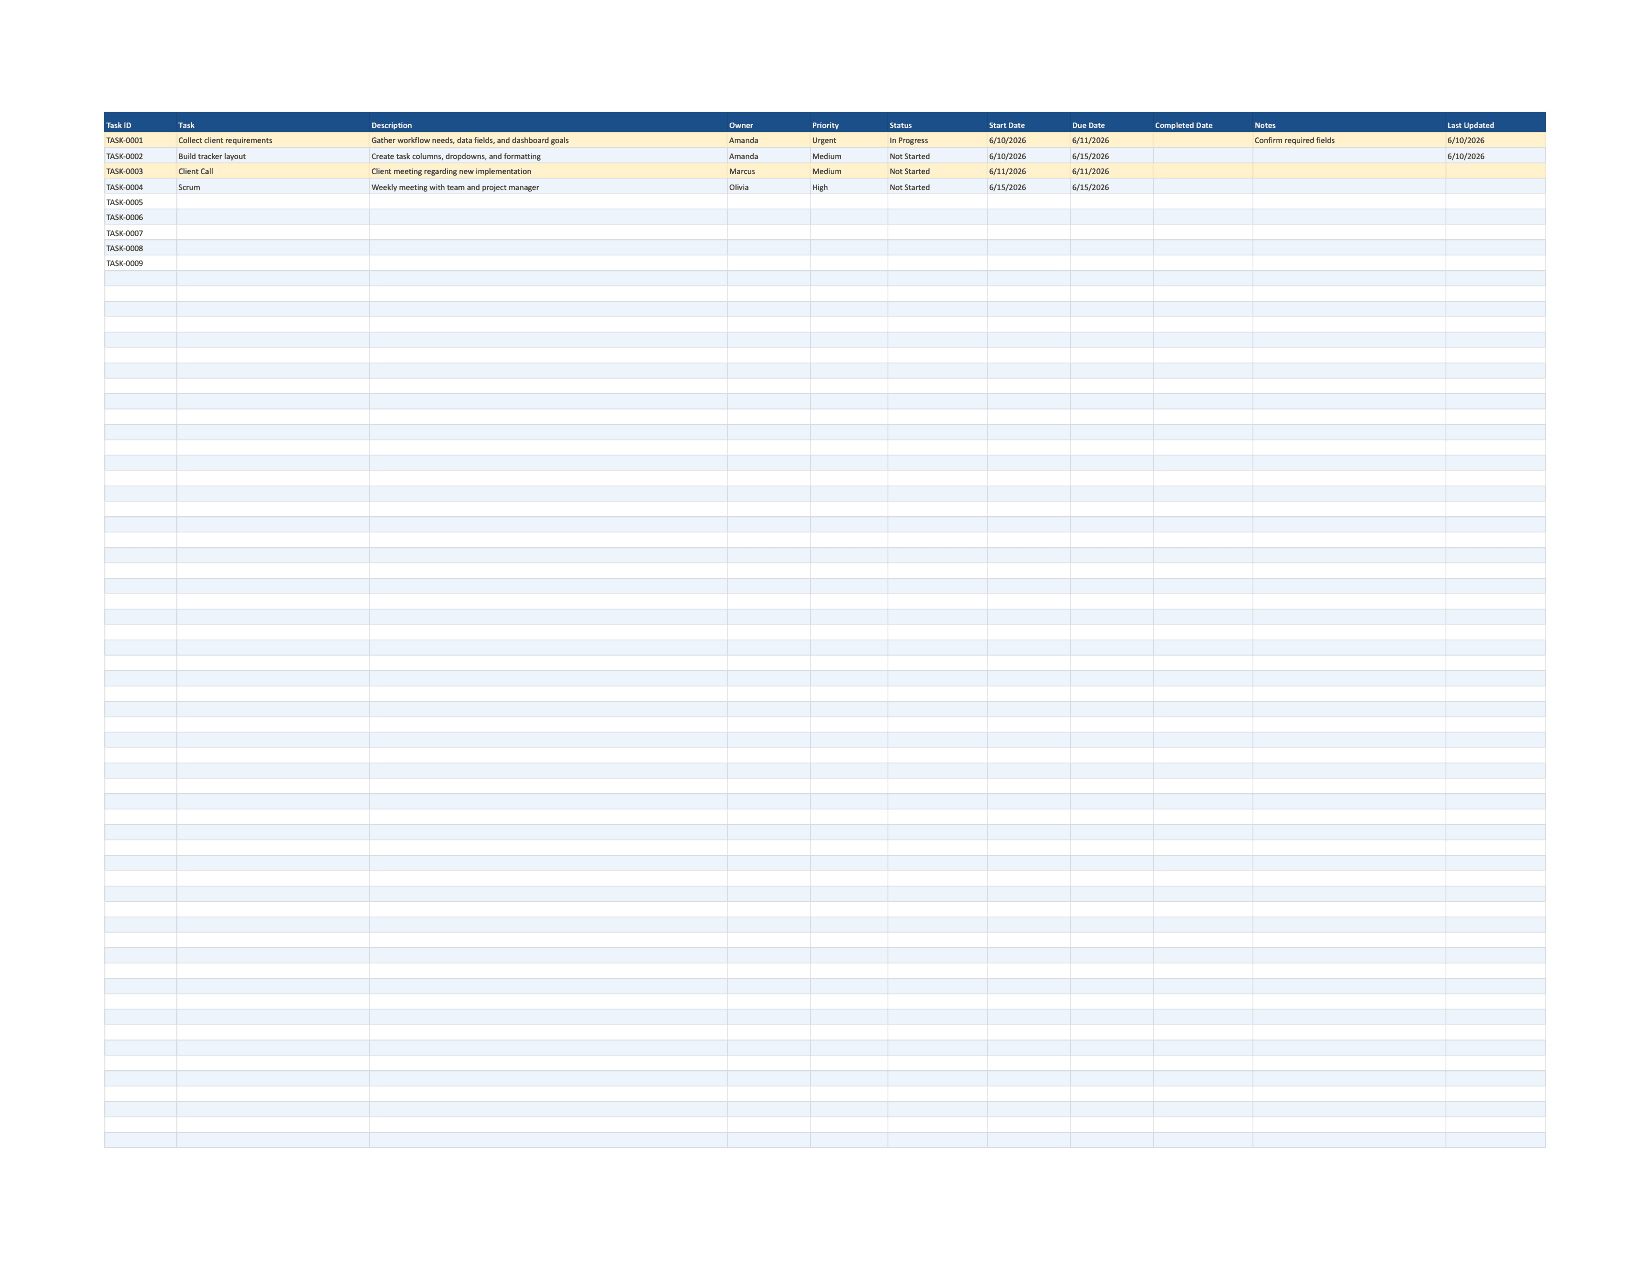Image resolution: width=1651 pixels, height=1275 pixels.
Task: Select the Urgent priority cell
Action: coord(848,141)
